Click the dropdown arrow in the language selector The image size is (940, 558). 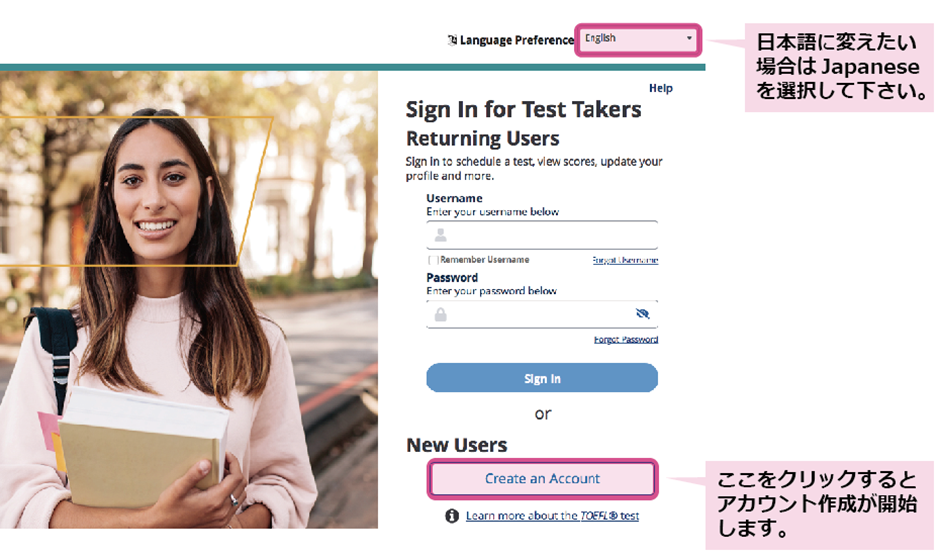tap(689, 38)
